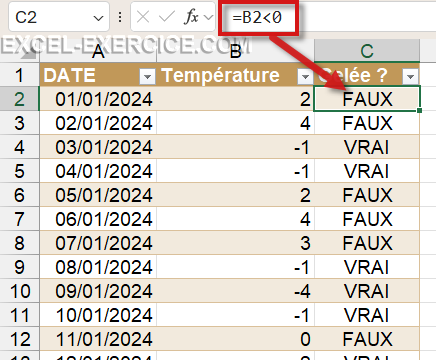The height and width of the screenshot is (360, 436).
Task: Select cell with date 07/01/2024
Action: [x=98, y=243]
